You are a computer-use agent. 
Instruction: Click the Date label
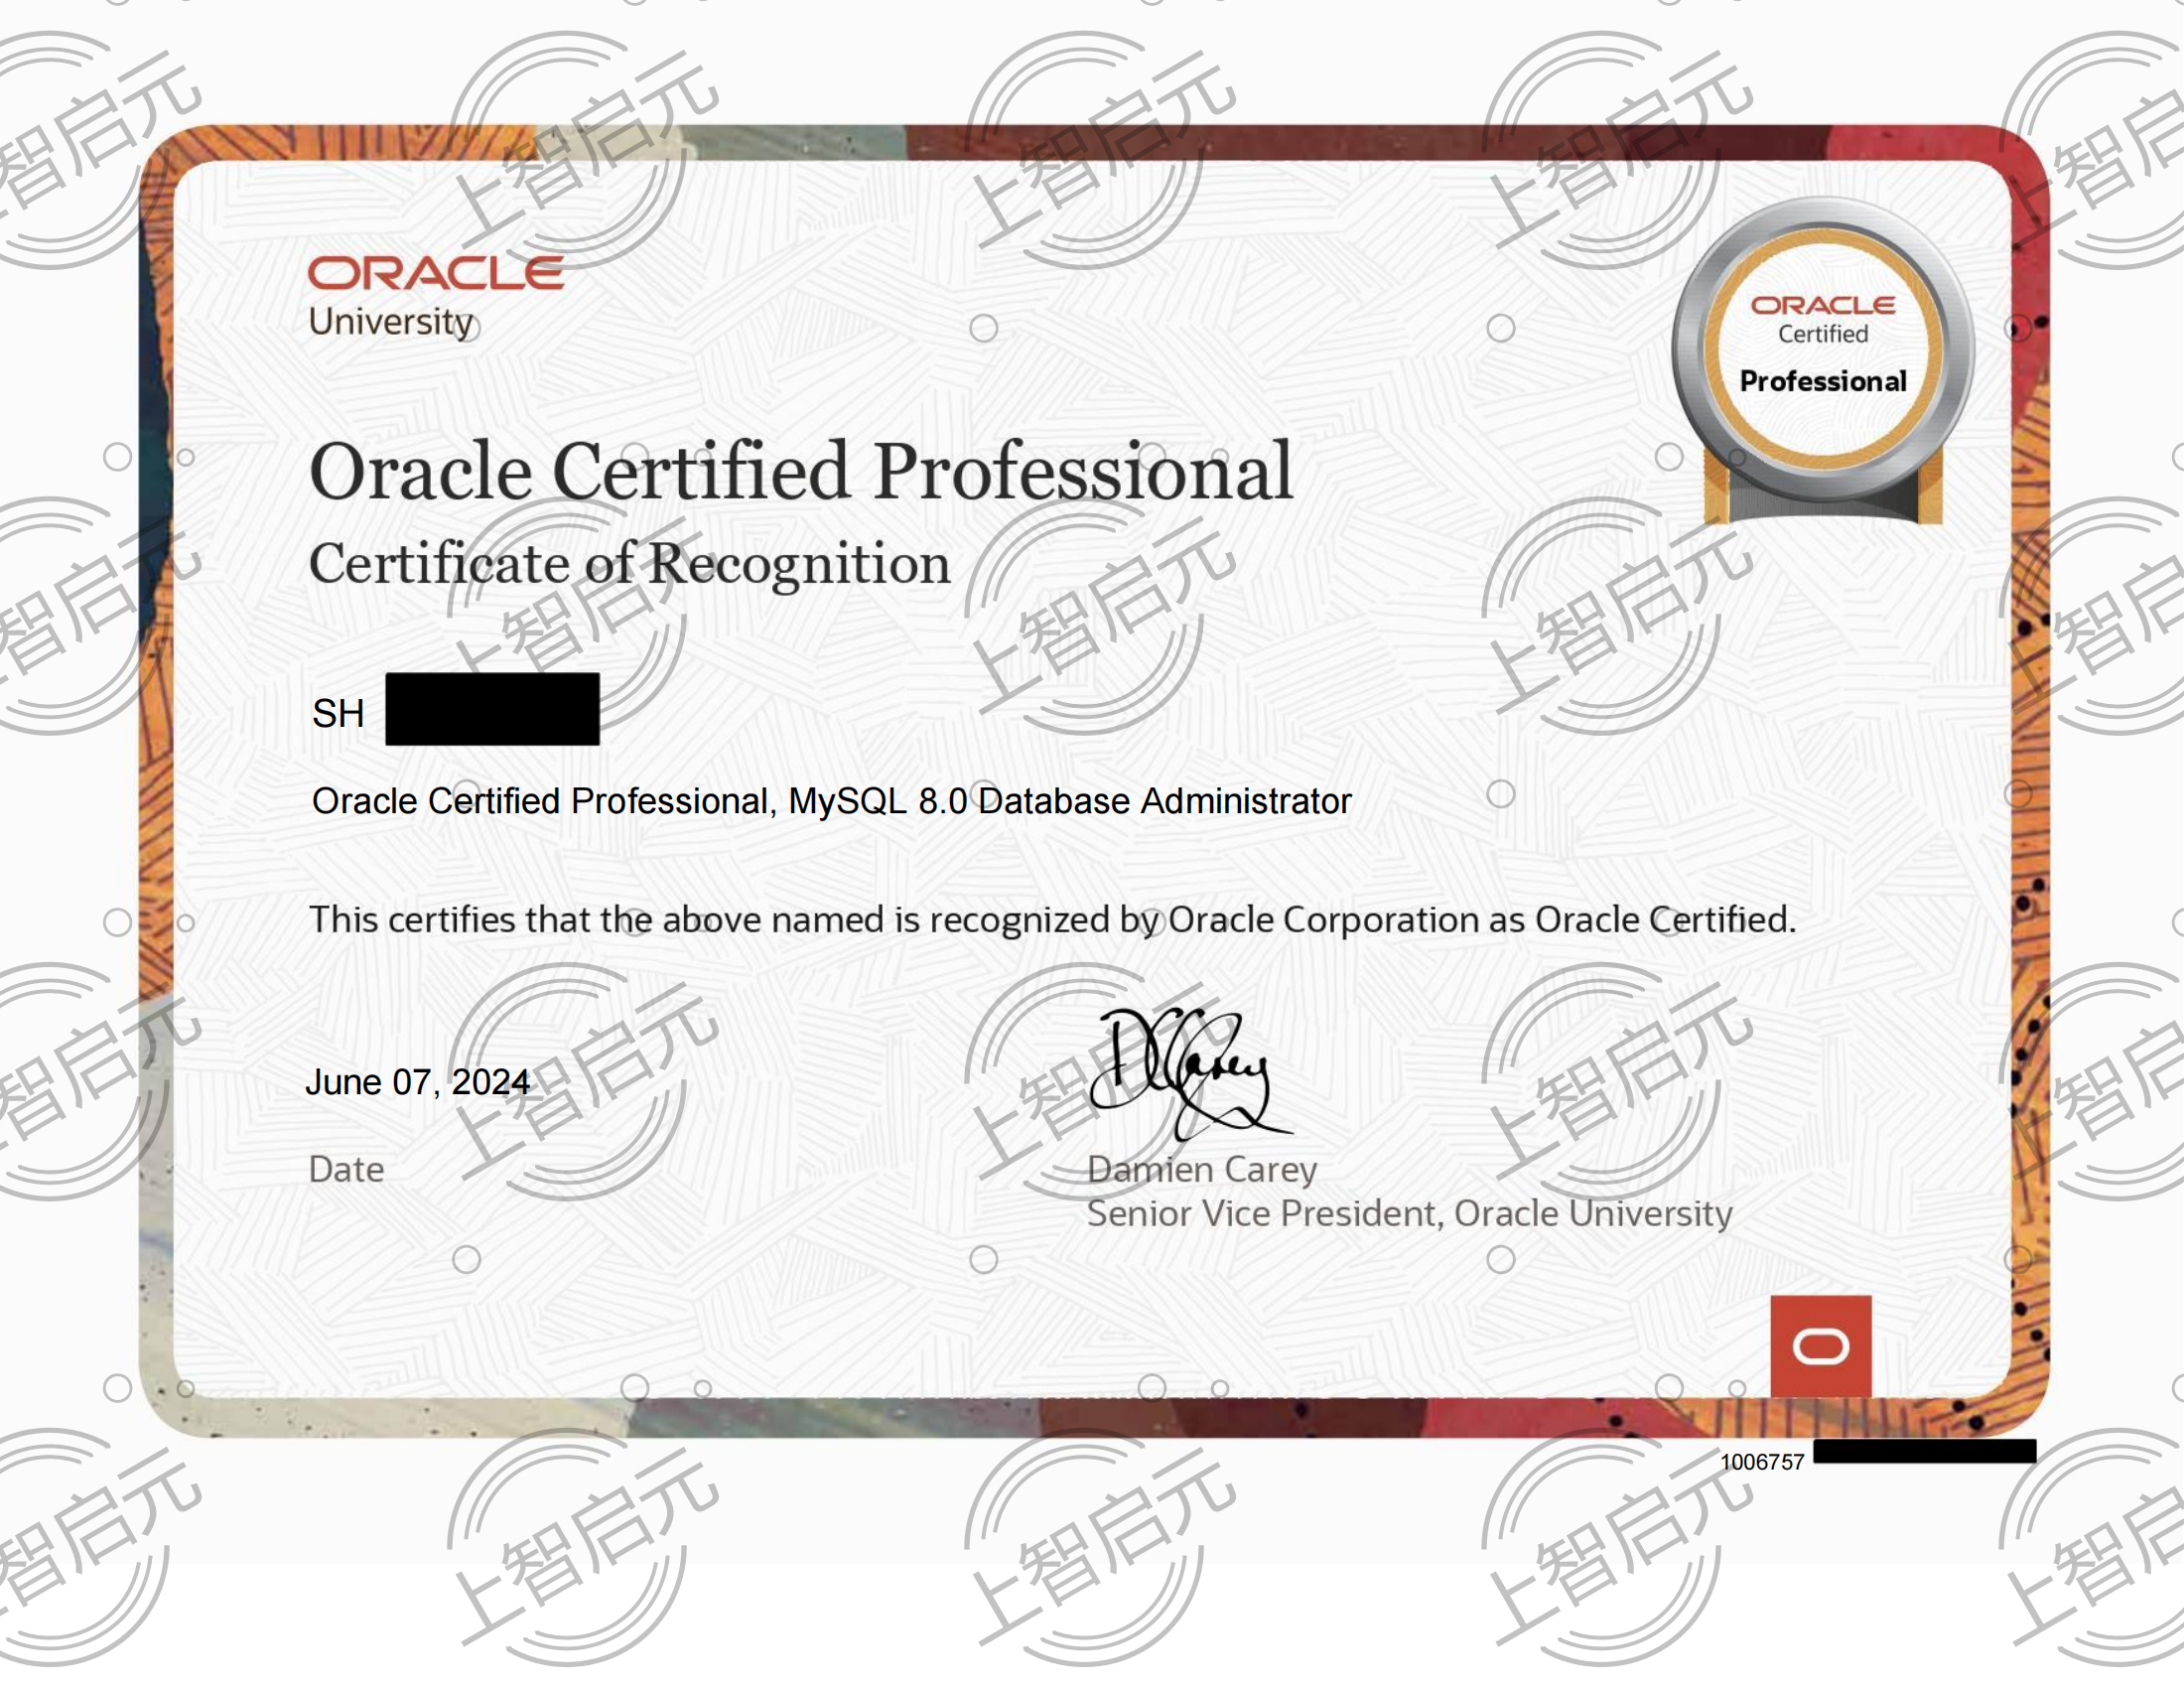tap(346, 1169)
